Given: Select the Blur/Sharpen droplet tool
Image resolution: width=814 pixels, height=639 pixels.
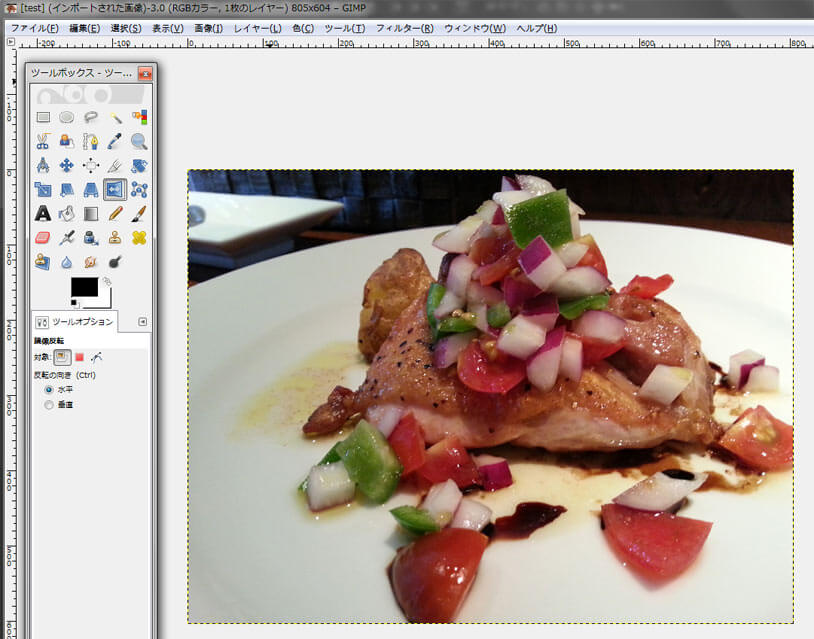Looking at the screenshot, I should tap(66, 262).
